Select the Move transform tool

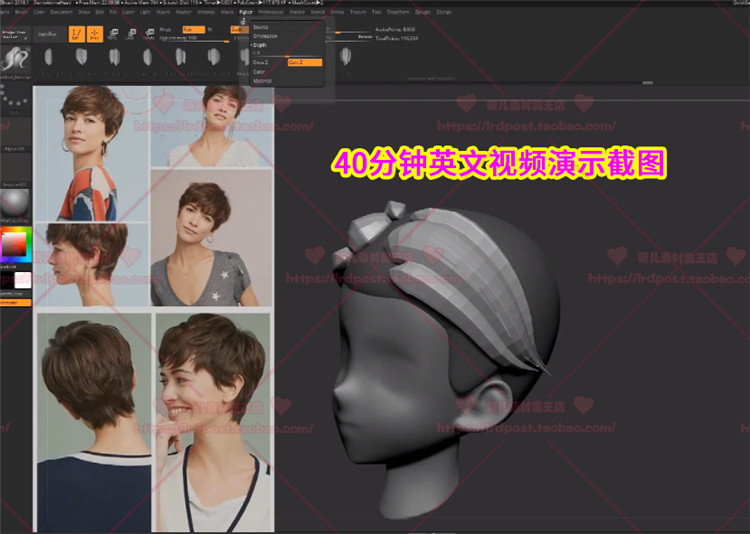(x=114, y=34)
